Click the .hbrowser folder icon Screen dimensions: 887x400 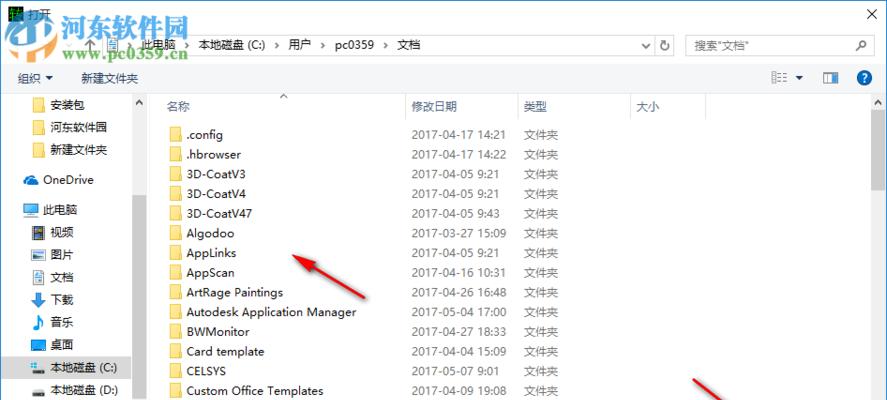(x=175, y=154)
